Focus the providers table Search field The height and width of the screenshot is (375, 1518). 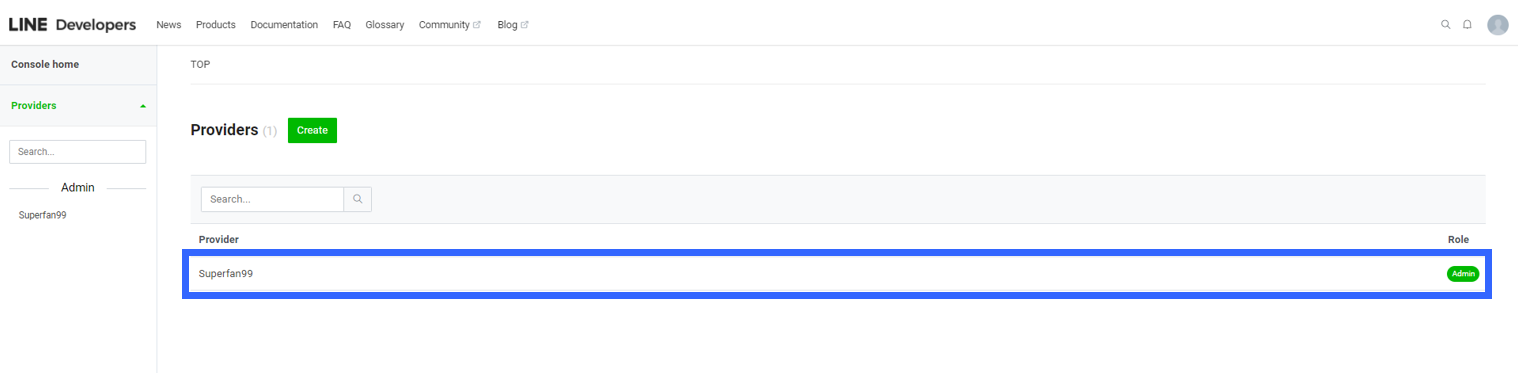coord(272,199)
